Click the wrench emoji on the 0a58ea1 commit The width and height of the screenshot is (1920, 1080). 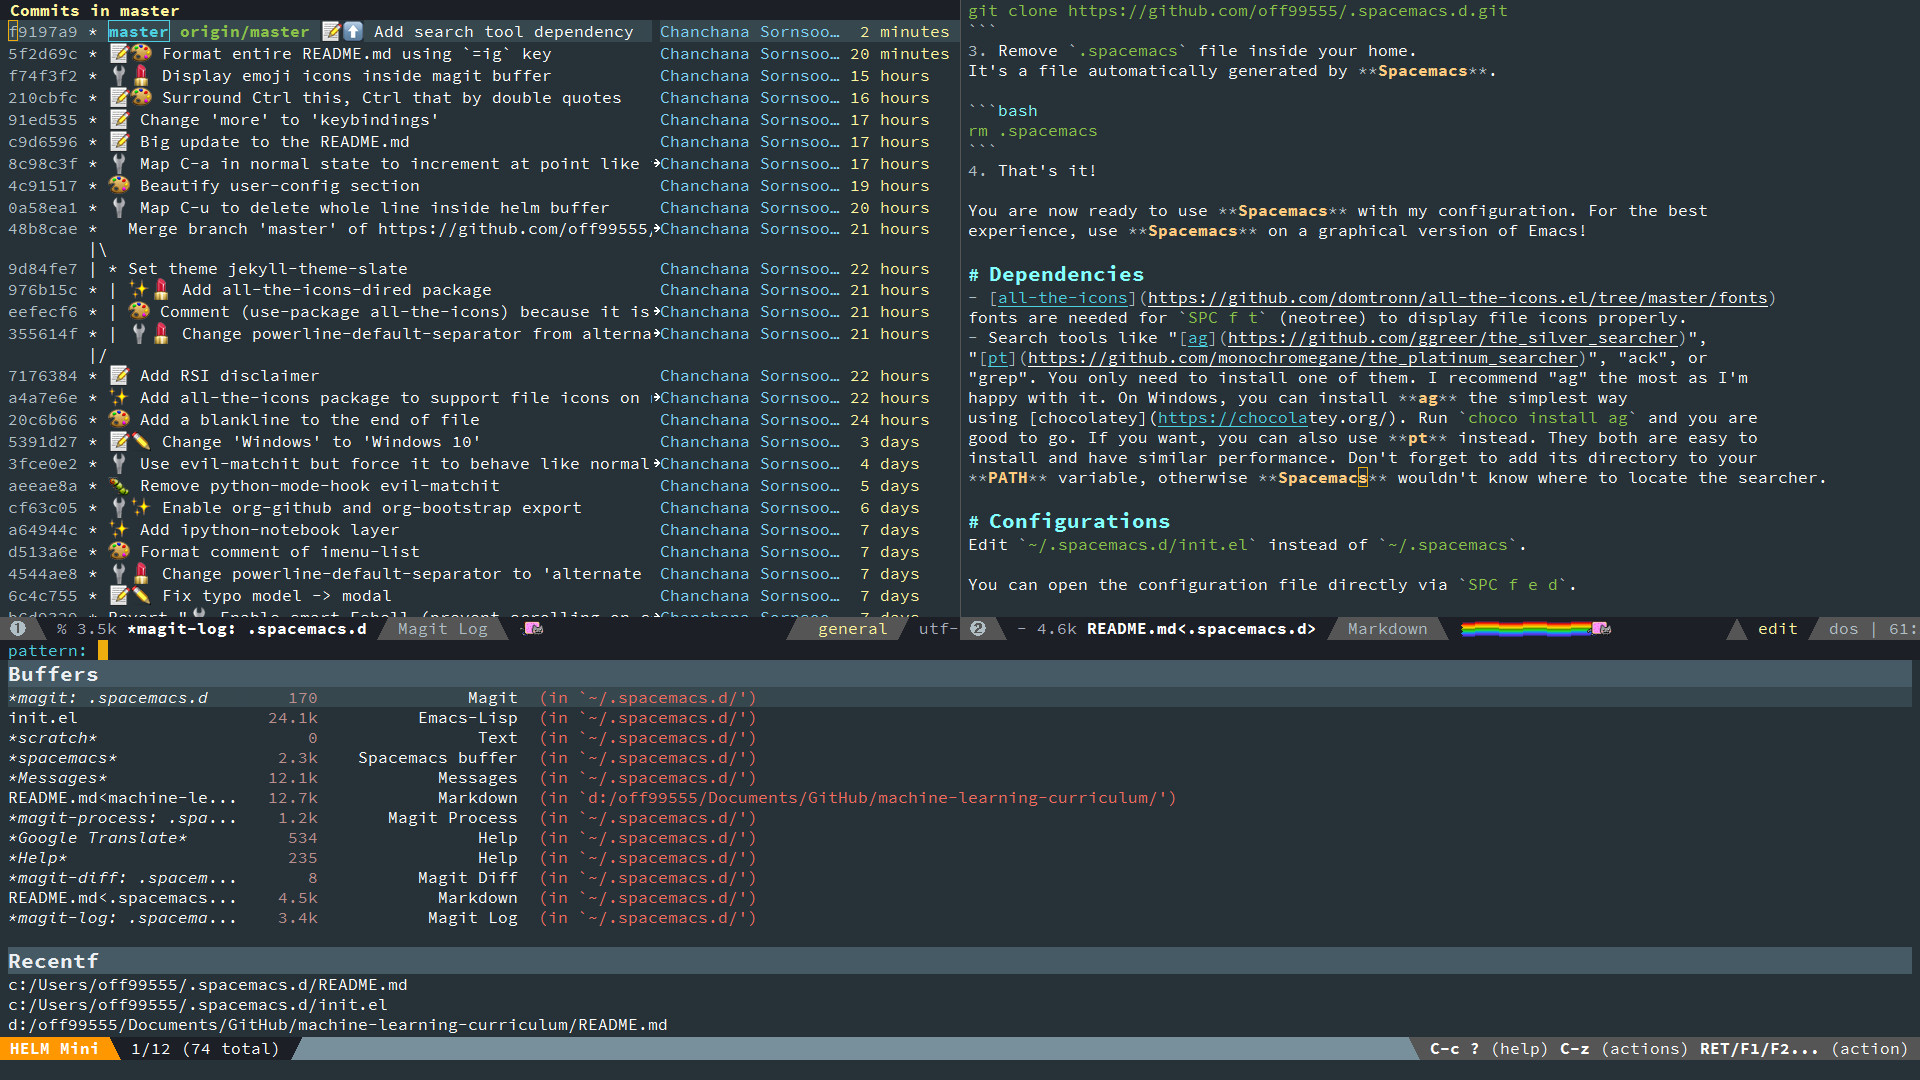point(119,208)
